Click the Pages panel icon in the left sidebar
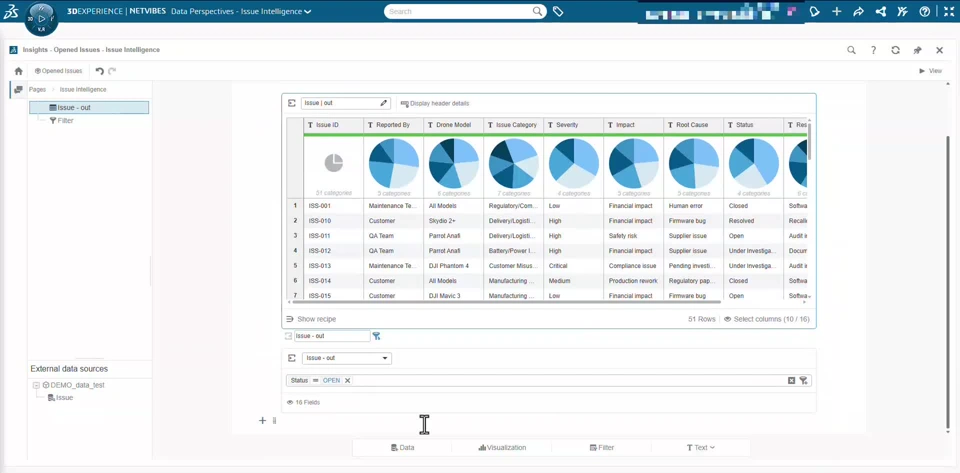The image size is (960, 473). (18, 89)
